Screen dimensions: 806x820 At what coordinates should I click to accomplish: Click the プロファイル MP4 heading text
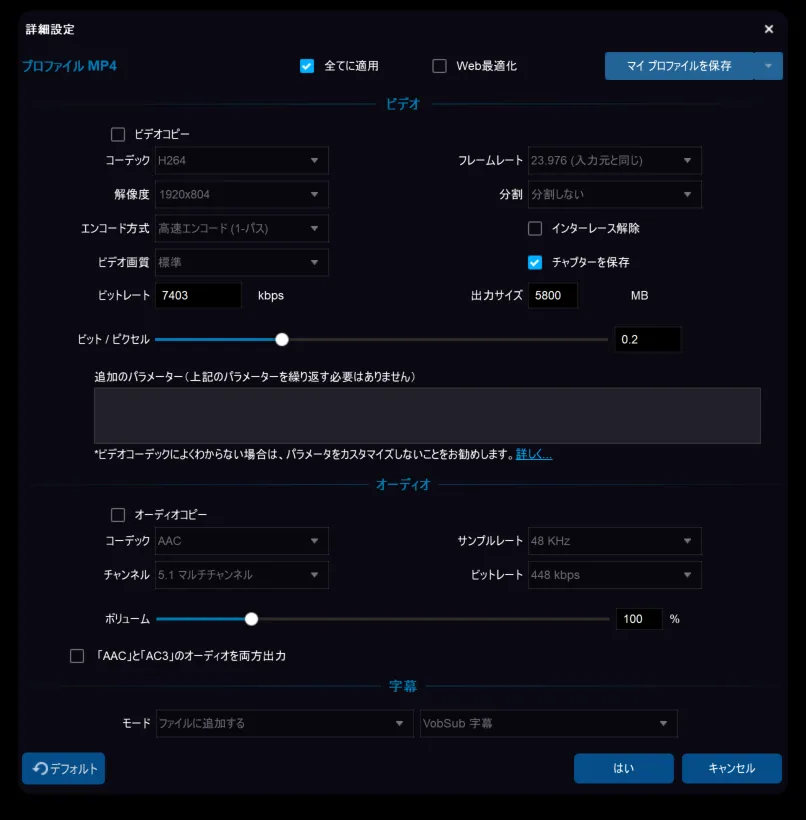69,66
